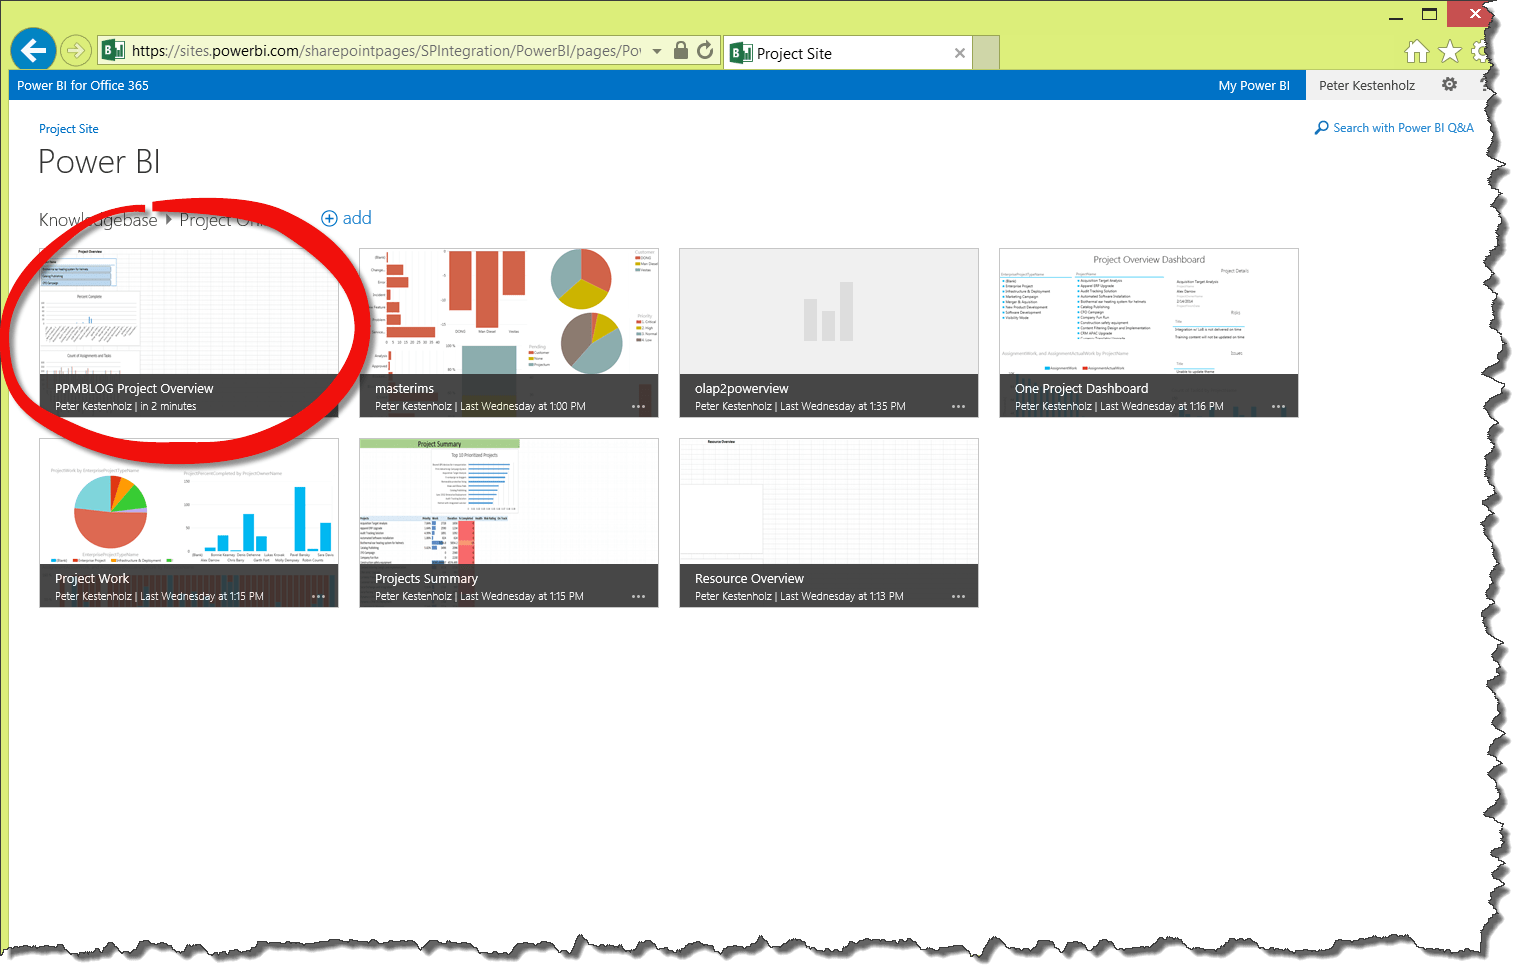Maximize the browser window
Screen dimensions: 1528x979
pos(1429,14)
